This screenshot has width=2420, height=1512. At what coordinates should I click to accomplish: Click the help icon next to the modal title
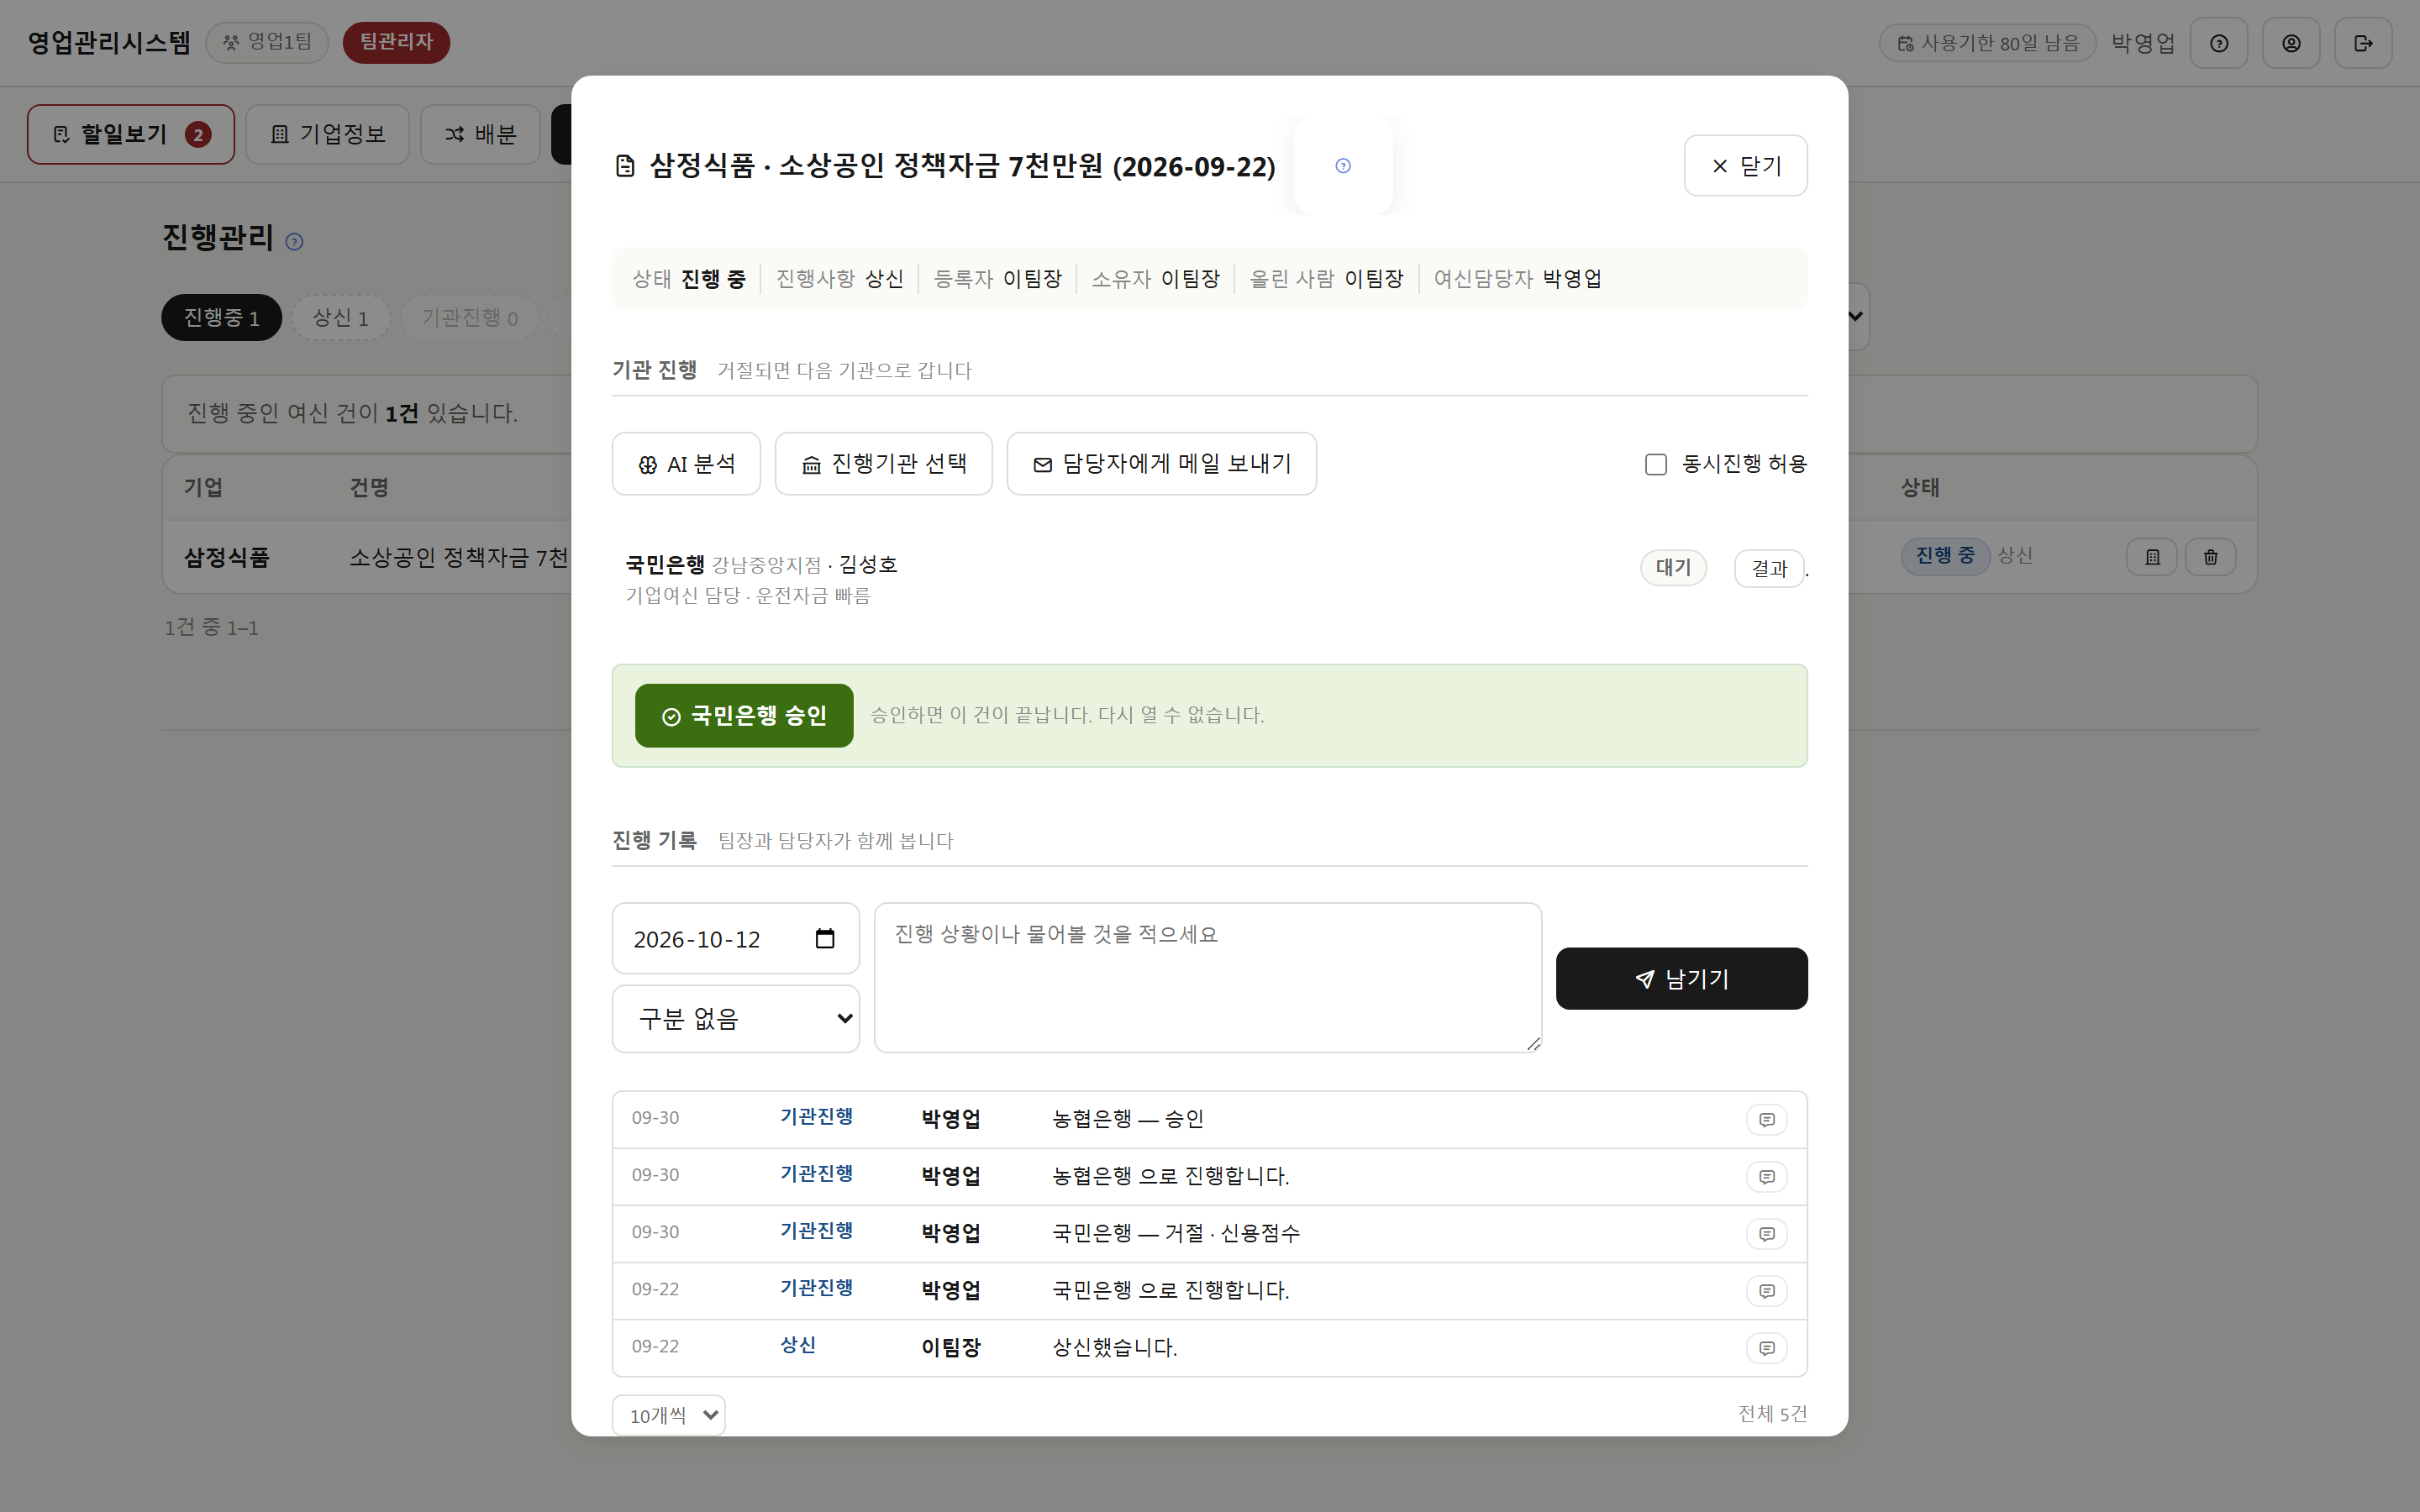pos(1343,166)
